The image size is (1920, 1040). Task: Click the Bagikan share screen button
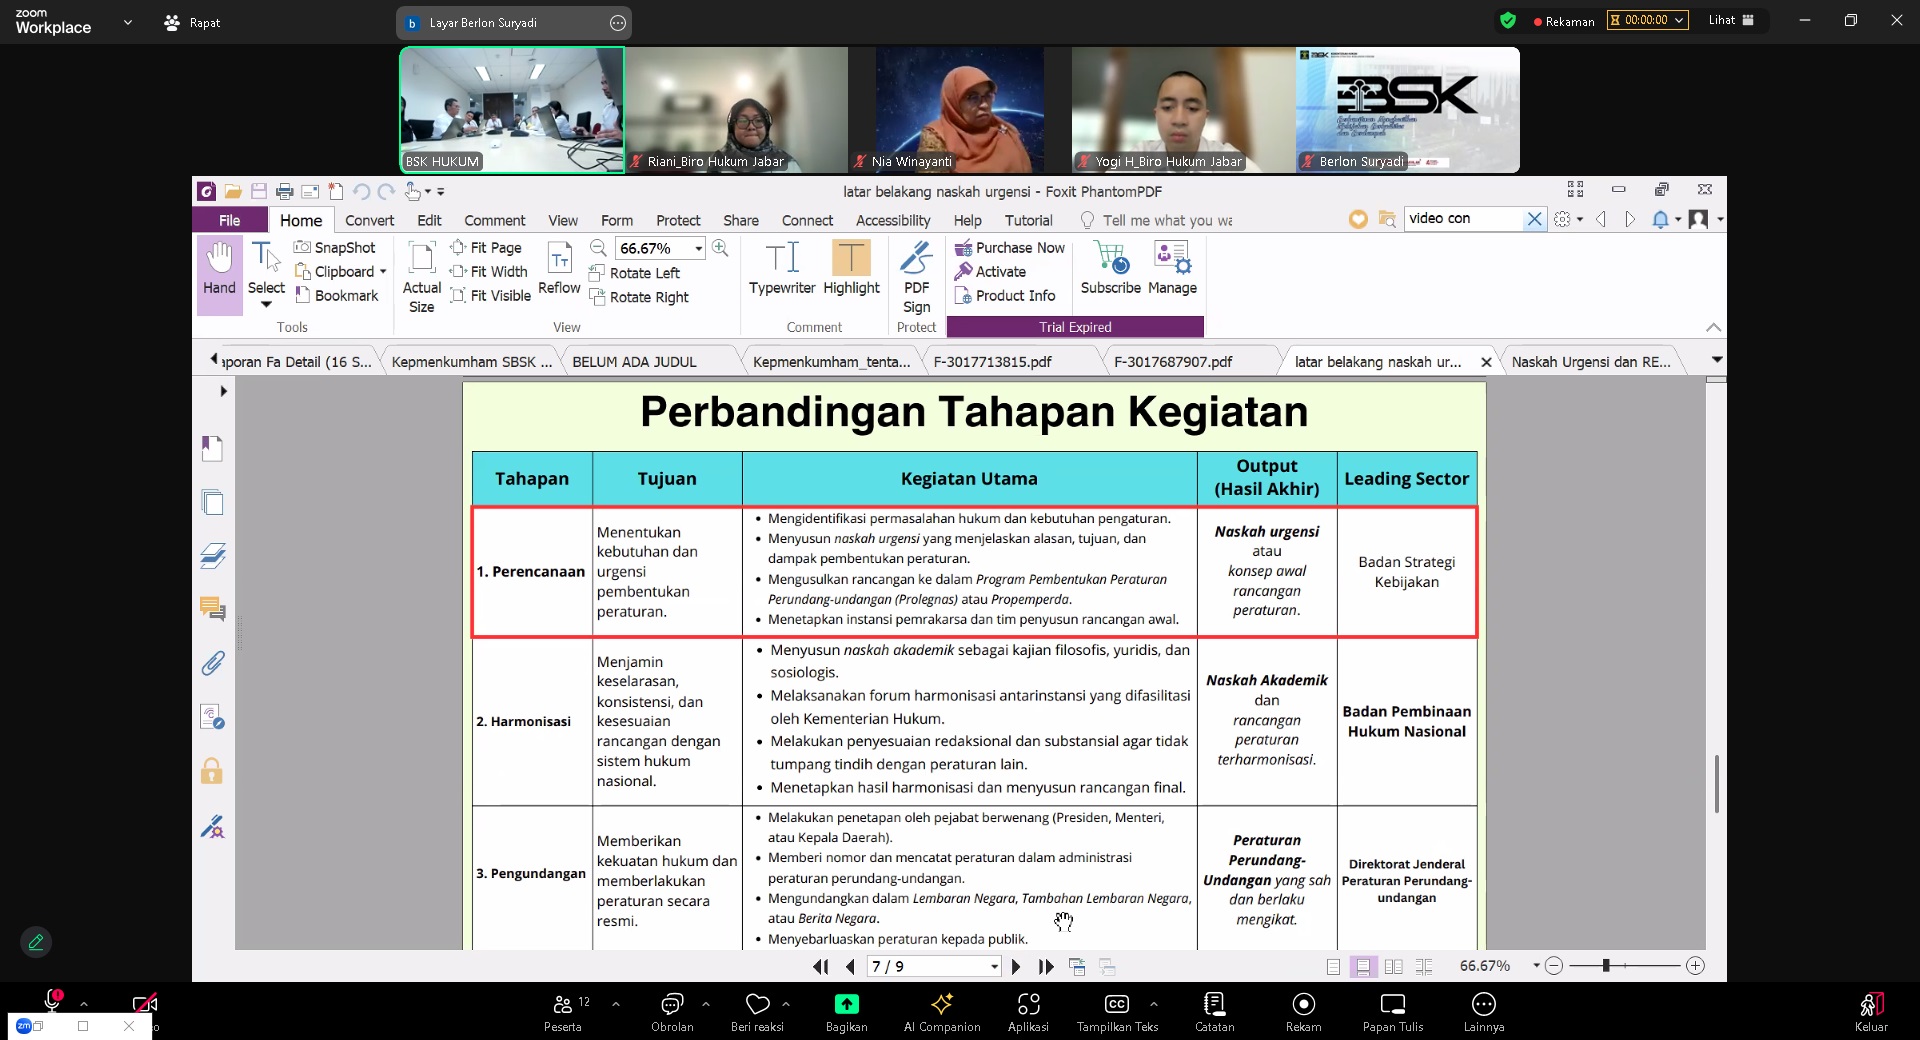click(846, 1011)
